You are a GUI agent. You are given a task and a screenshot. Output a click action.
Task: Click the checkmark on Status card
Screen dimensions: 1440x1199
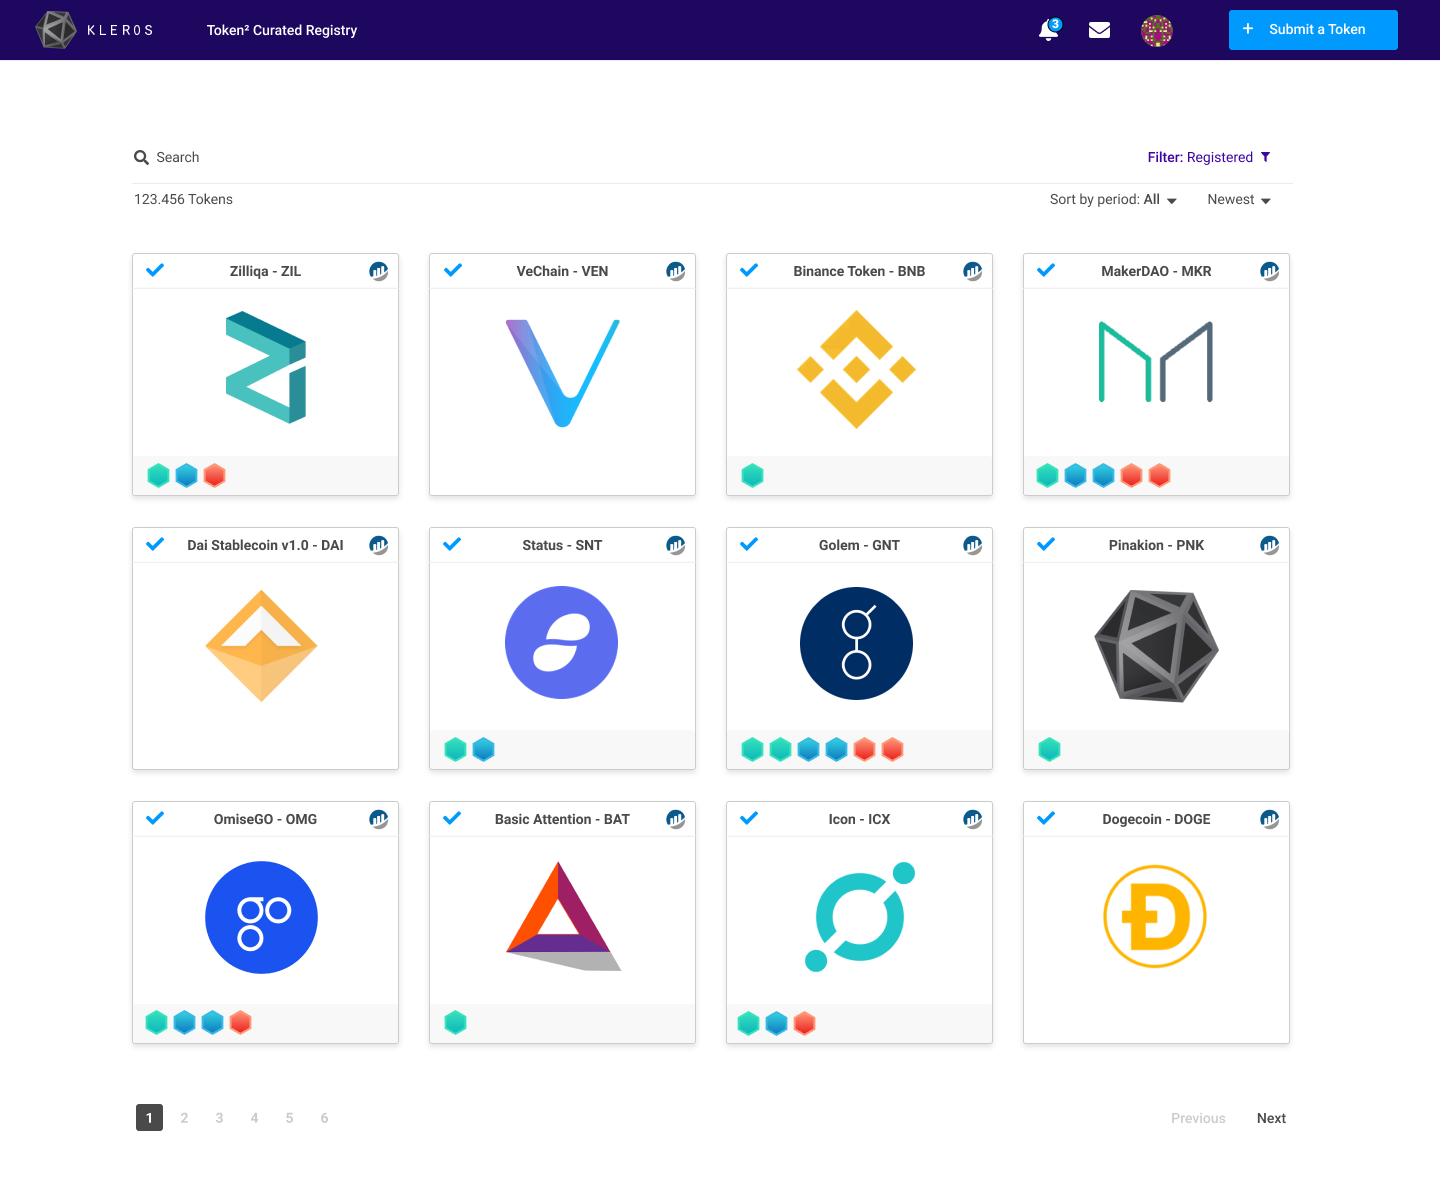(452, 544)
